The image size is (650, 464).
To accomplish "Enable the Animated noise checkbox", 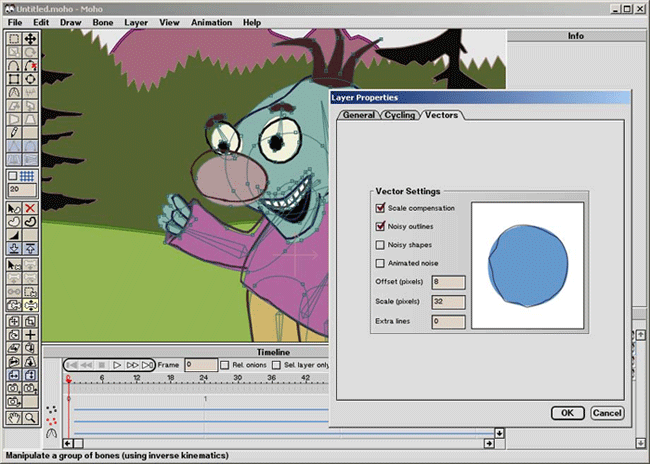I will coord(380,263).
